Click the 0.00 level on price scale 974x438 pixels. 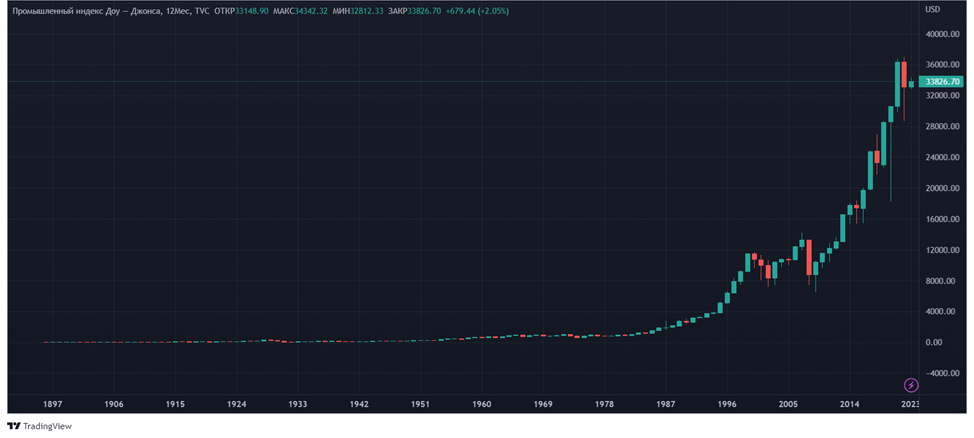tap(933, 343)
